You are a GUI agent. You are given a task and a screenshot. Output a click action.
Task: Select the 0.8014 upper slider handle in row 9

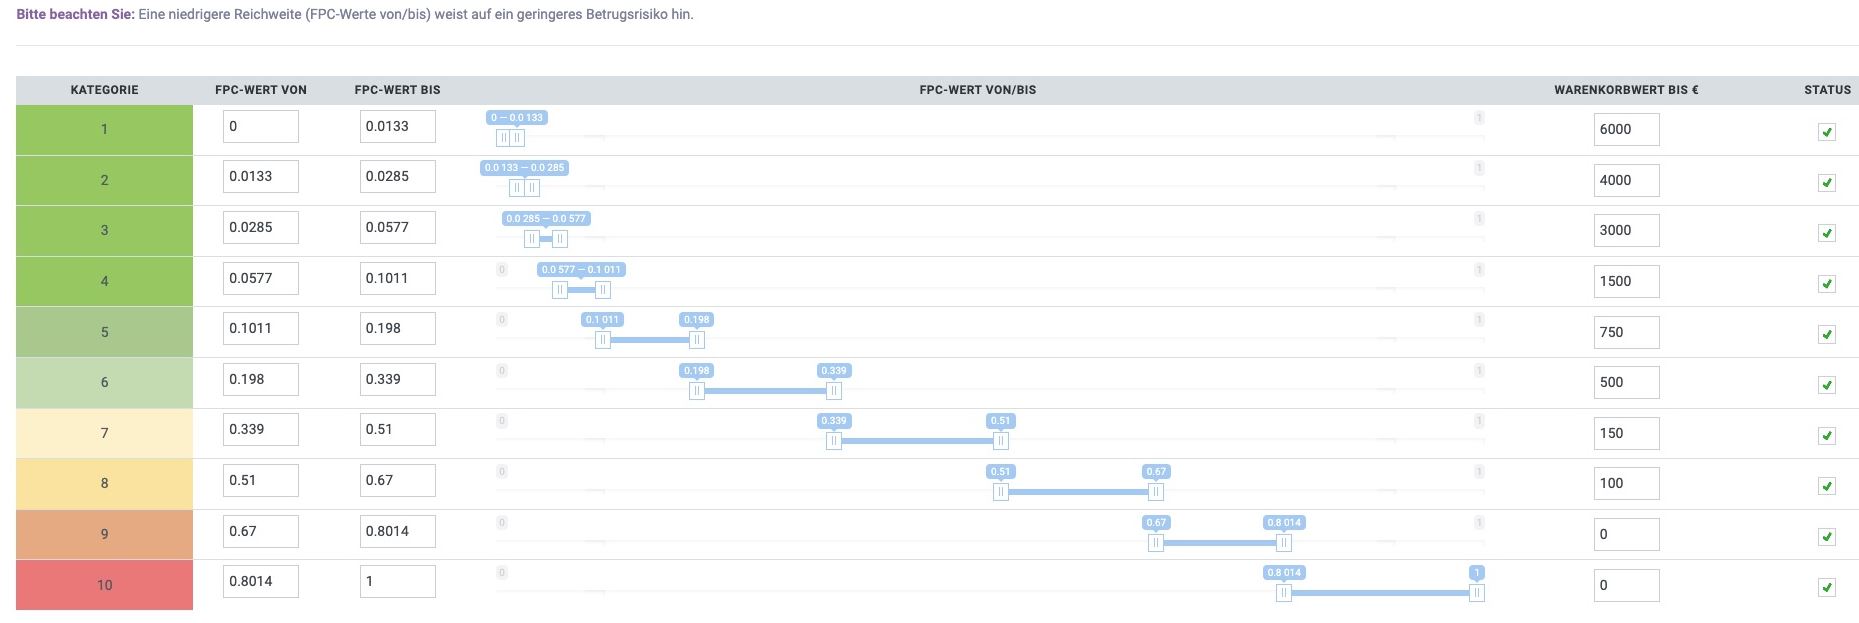tap(1284, 543)
